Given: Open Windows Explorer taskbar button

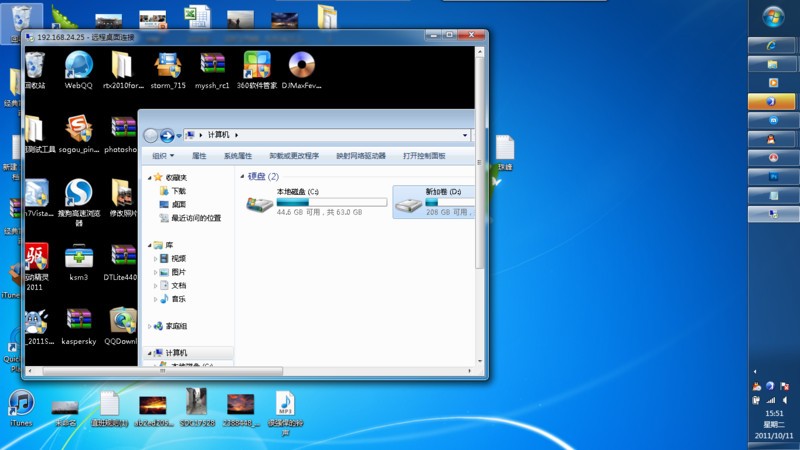Looking at the screenshot, I should coord(771,64).
